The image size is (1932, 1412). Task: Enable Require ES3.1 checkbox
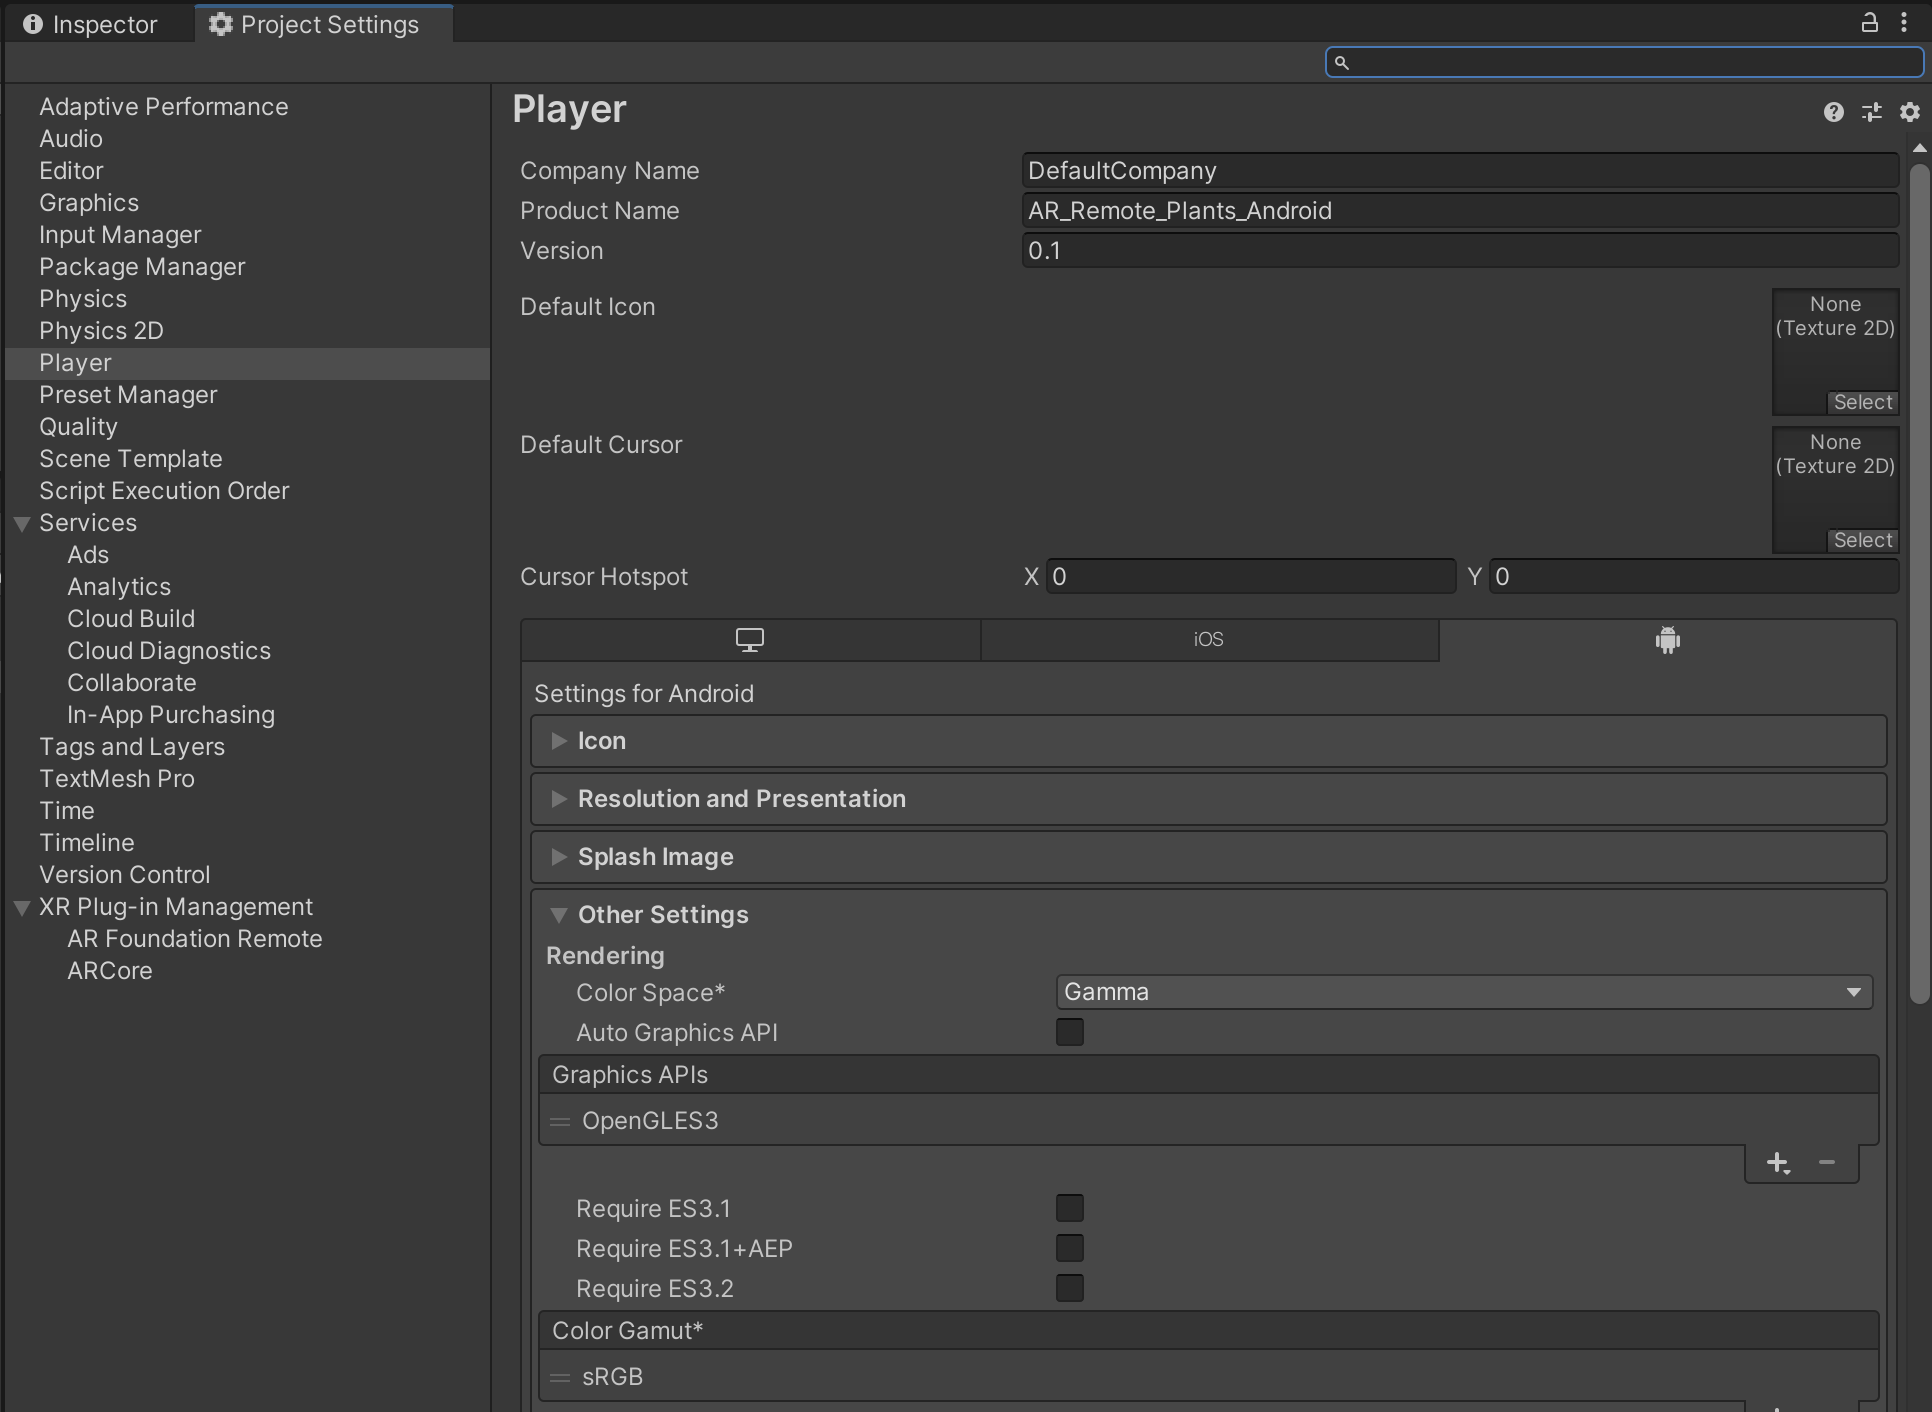[x=1070, y=1208]
